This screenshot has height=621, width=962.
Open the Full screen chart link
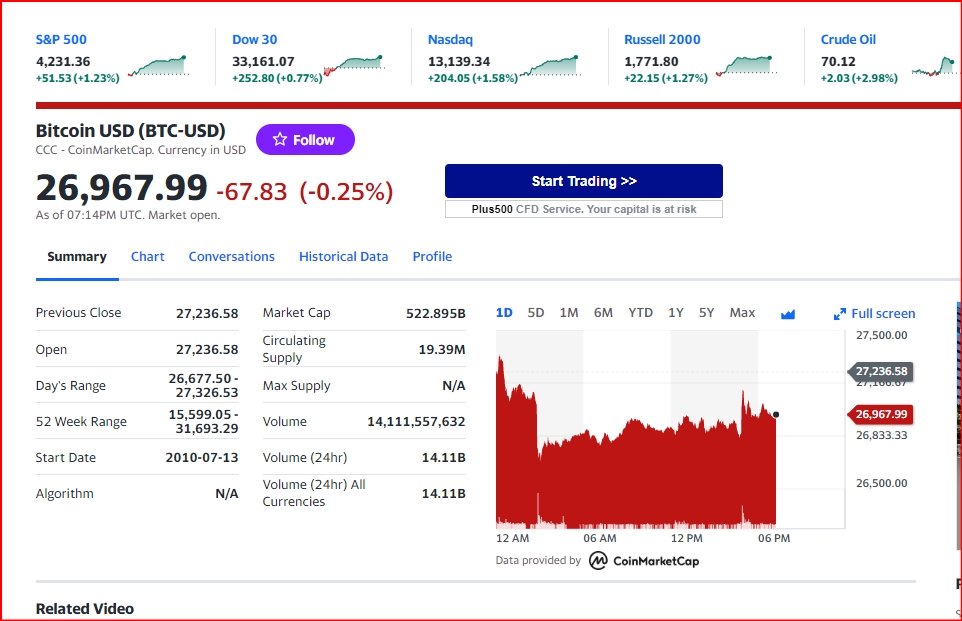pos(883,314)
